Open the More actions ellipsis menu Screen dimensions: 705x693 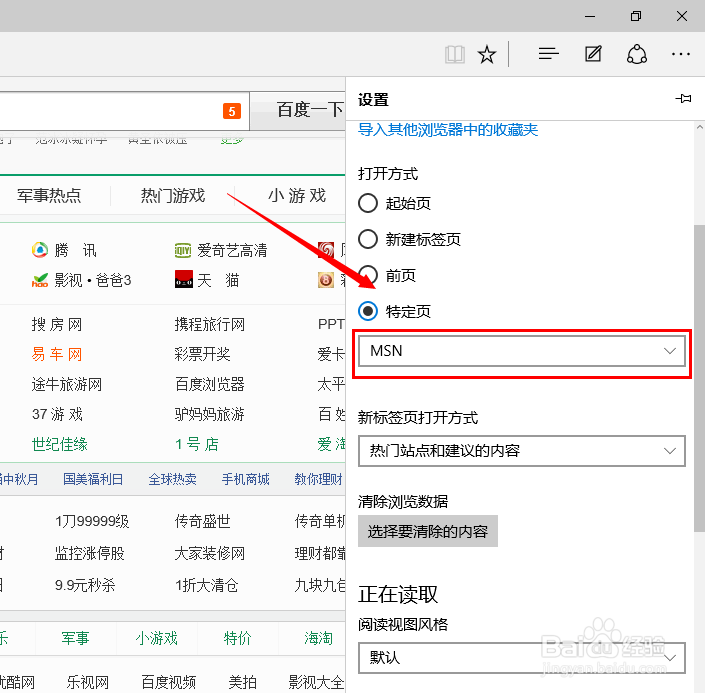[681, 54]
